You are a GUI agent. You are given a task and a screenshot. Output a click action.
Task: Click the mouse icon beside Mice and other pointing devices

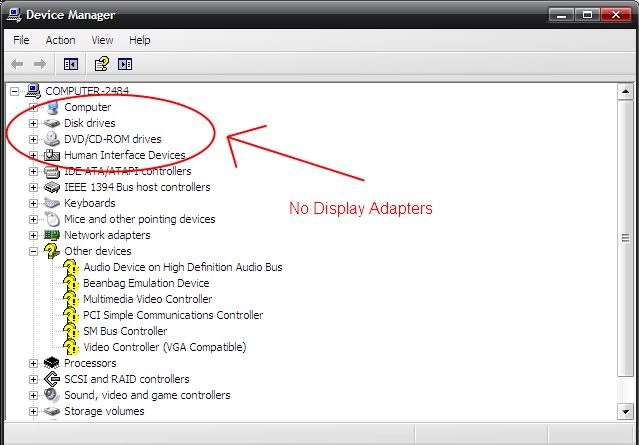52,219
